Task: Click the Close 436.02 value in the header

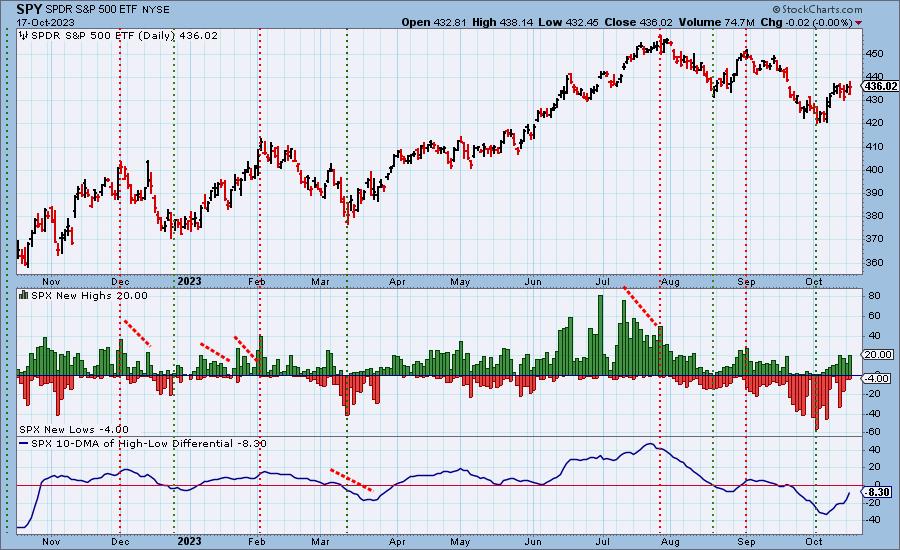Action: pyautogui.click(x=638, y=22)
